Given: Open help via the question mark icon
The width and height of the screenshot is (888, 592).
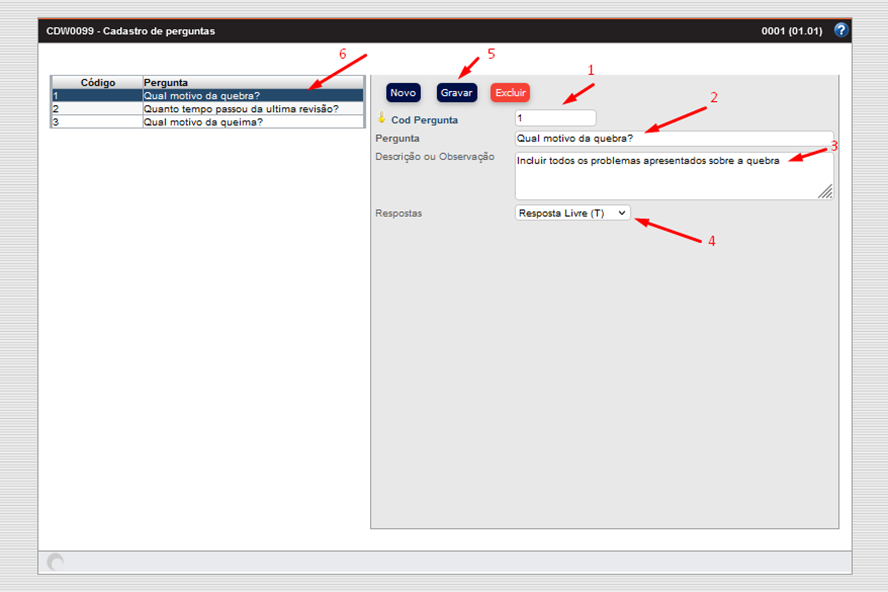Looking at the screenshot, I should pyautogui.click(x=841, y=30).
